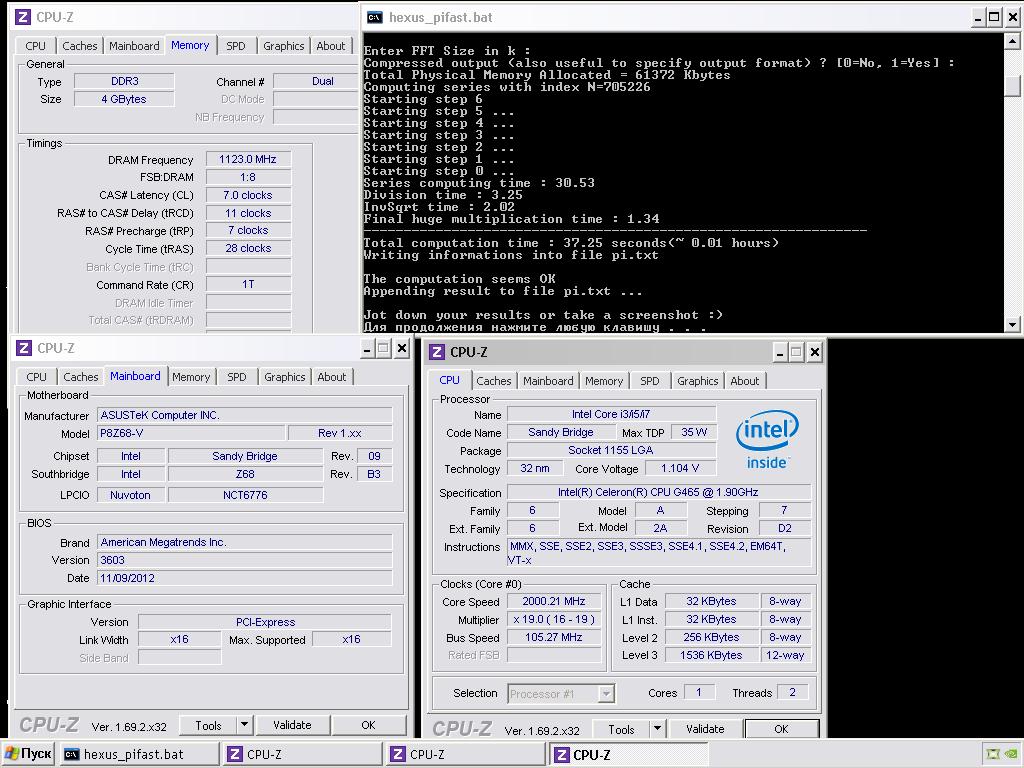This screenshot has width=1024, height=768.
Task: Click the motherboard Model P8Z68-V field
Action: 191,433
